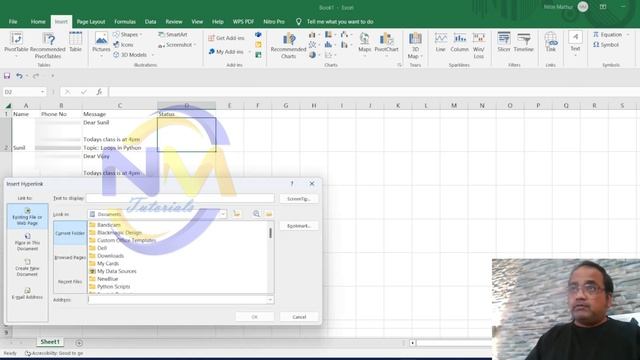Image resolution: width=640 pixels, height=360 pixels.
Task: Open the Shapes gallery
Action: (128, 35)
